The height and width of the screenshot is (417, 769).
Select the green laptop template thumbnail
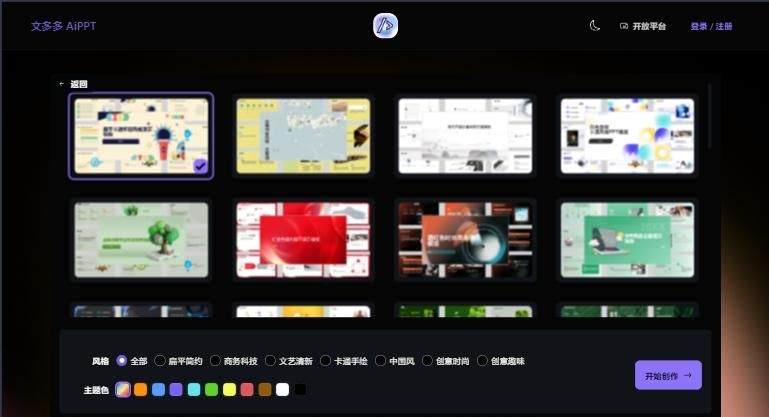628,240
